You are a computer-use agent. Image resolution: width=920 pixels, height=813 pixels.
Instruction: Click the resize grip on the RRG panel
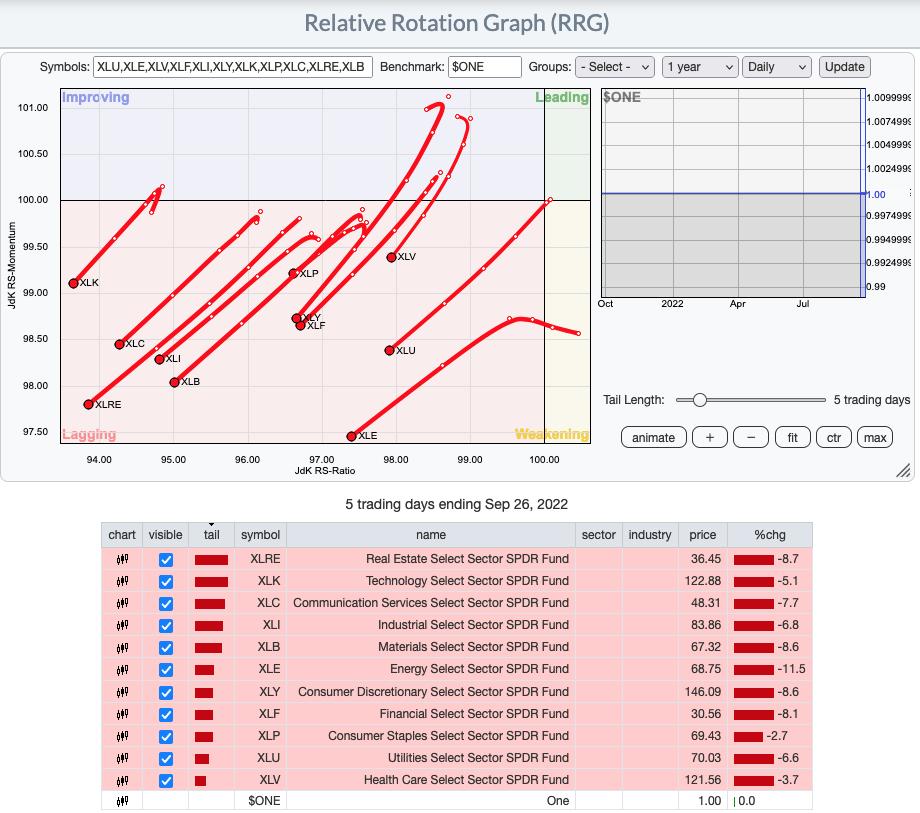[904, 470]
